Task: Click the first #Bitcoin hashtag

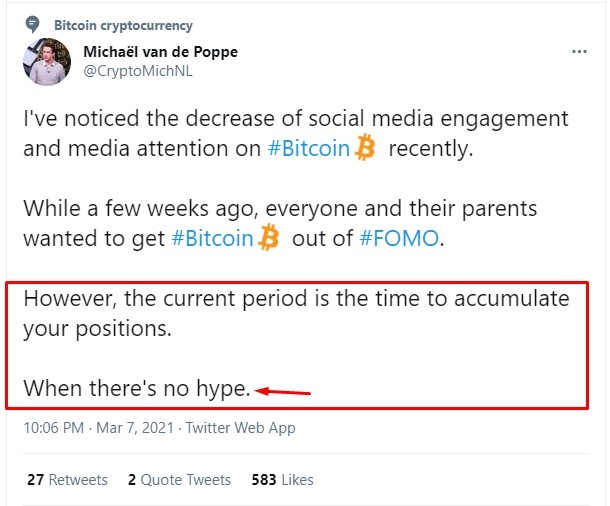Action: click(x=309, y=149)
